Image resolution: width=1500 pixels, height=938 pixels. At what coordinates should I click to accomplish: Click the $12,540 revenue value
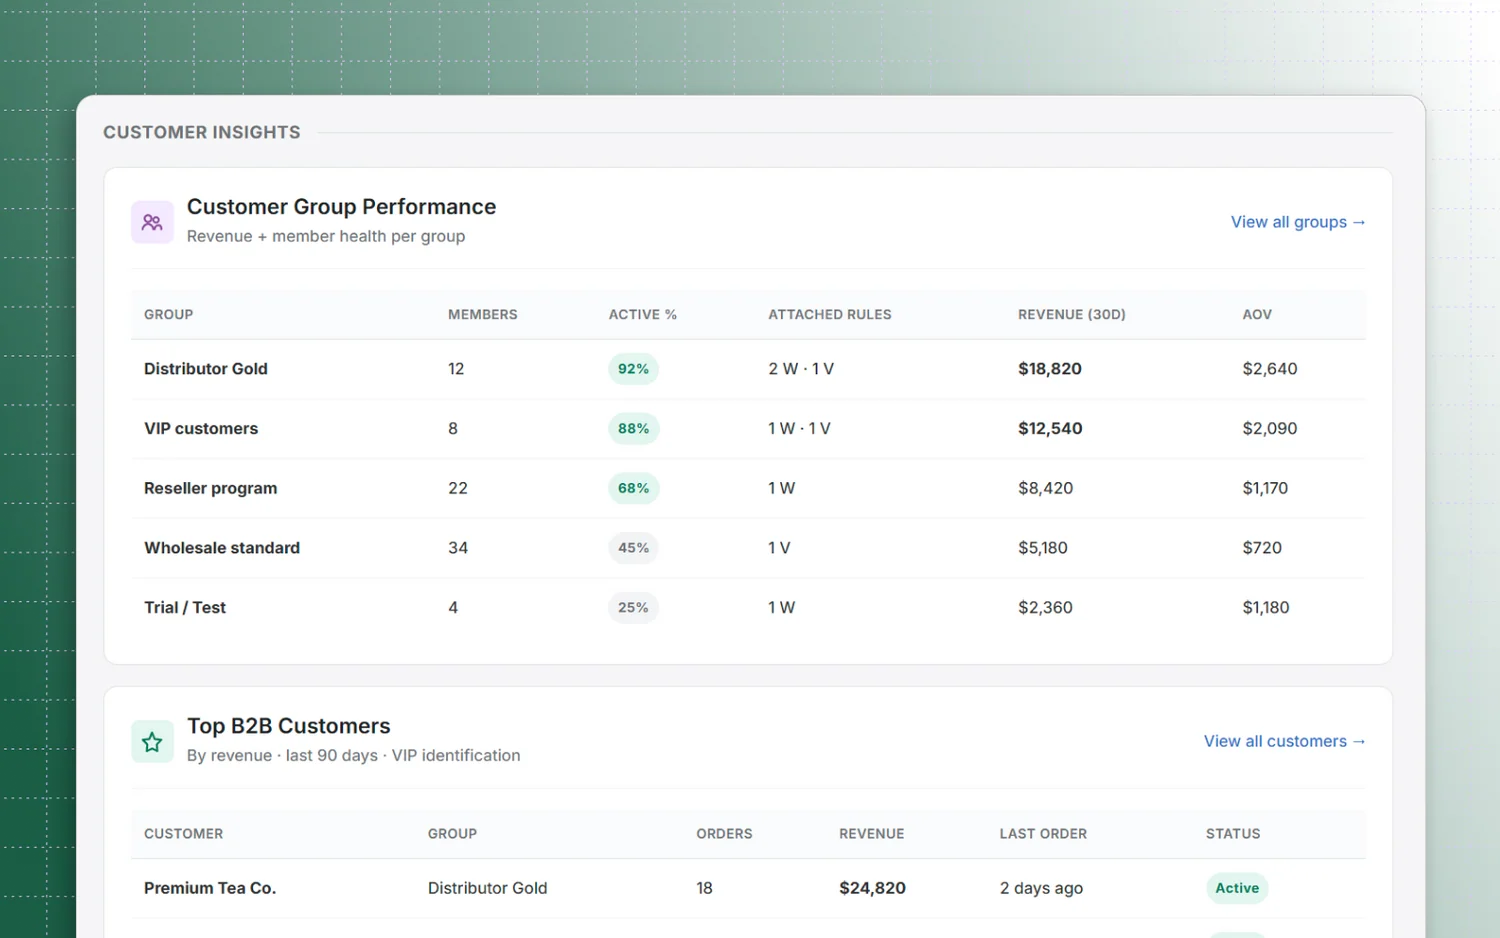click(x=1050, y=428)
